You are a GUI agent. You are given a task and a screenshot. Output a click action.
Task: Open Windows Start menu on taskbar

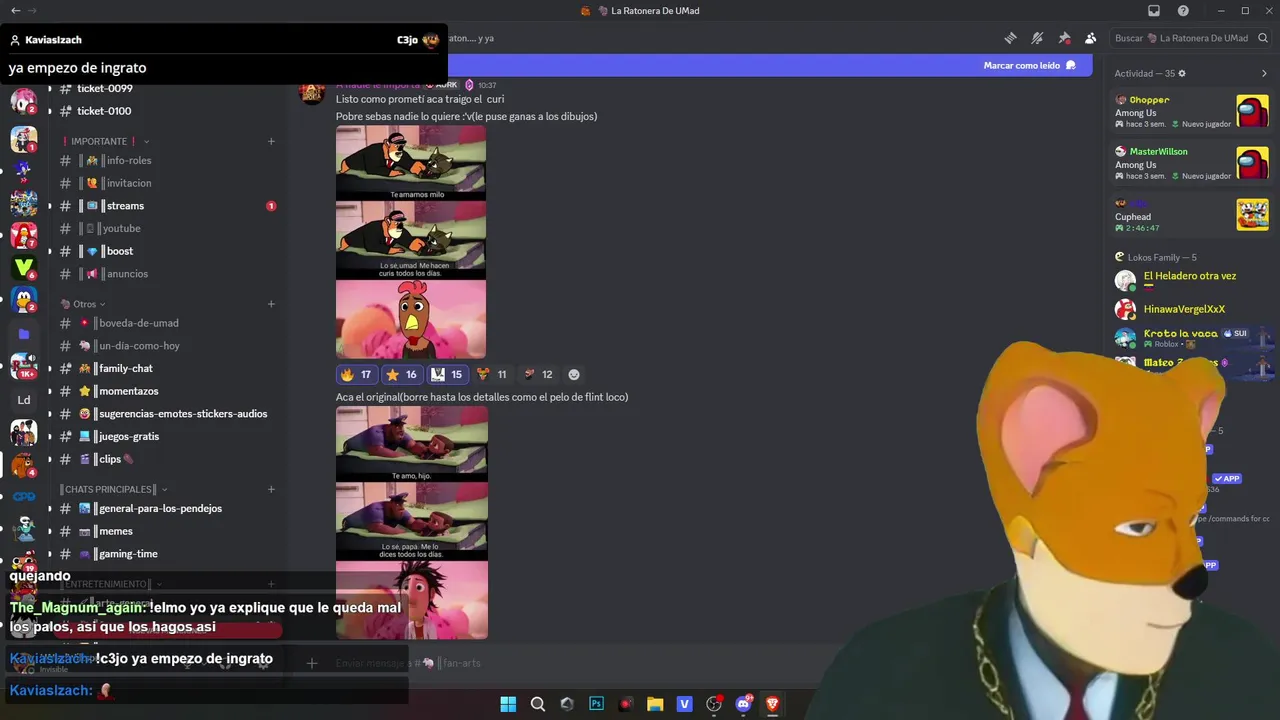click(x=508, y=704)
